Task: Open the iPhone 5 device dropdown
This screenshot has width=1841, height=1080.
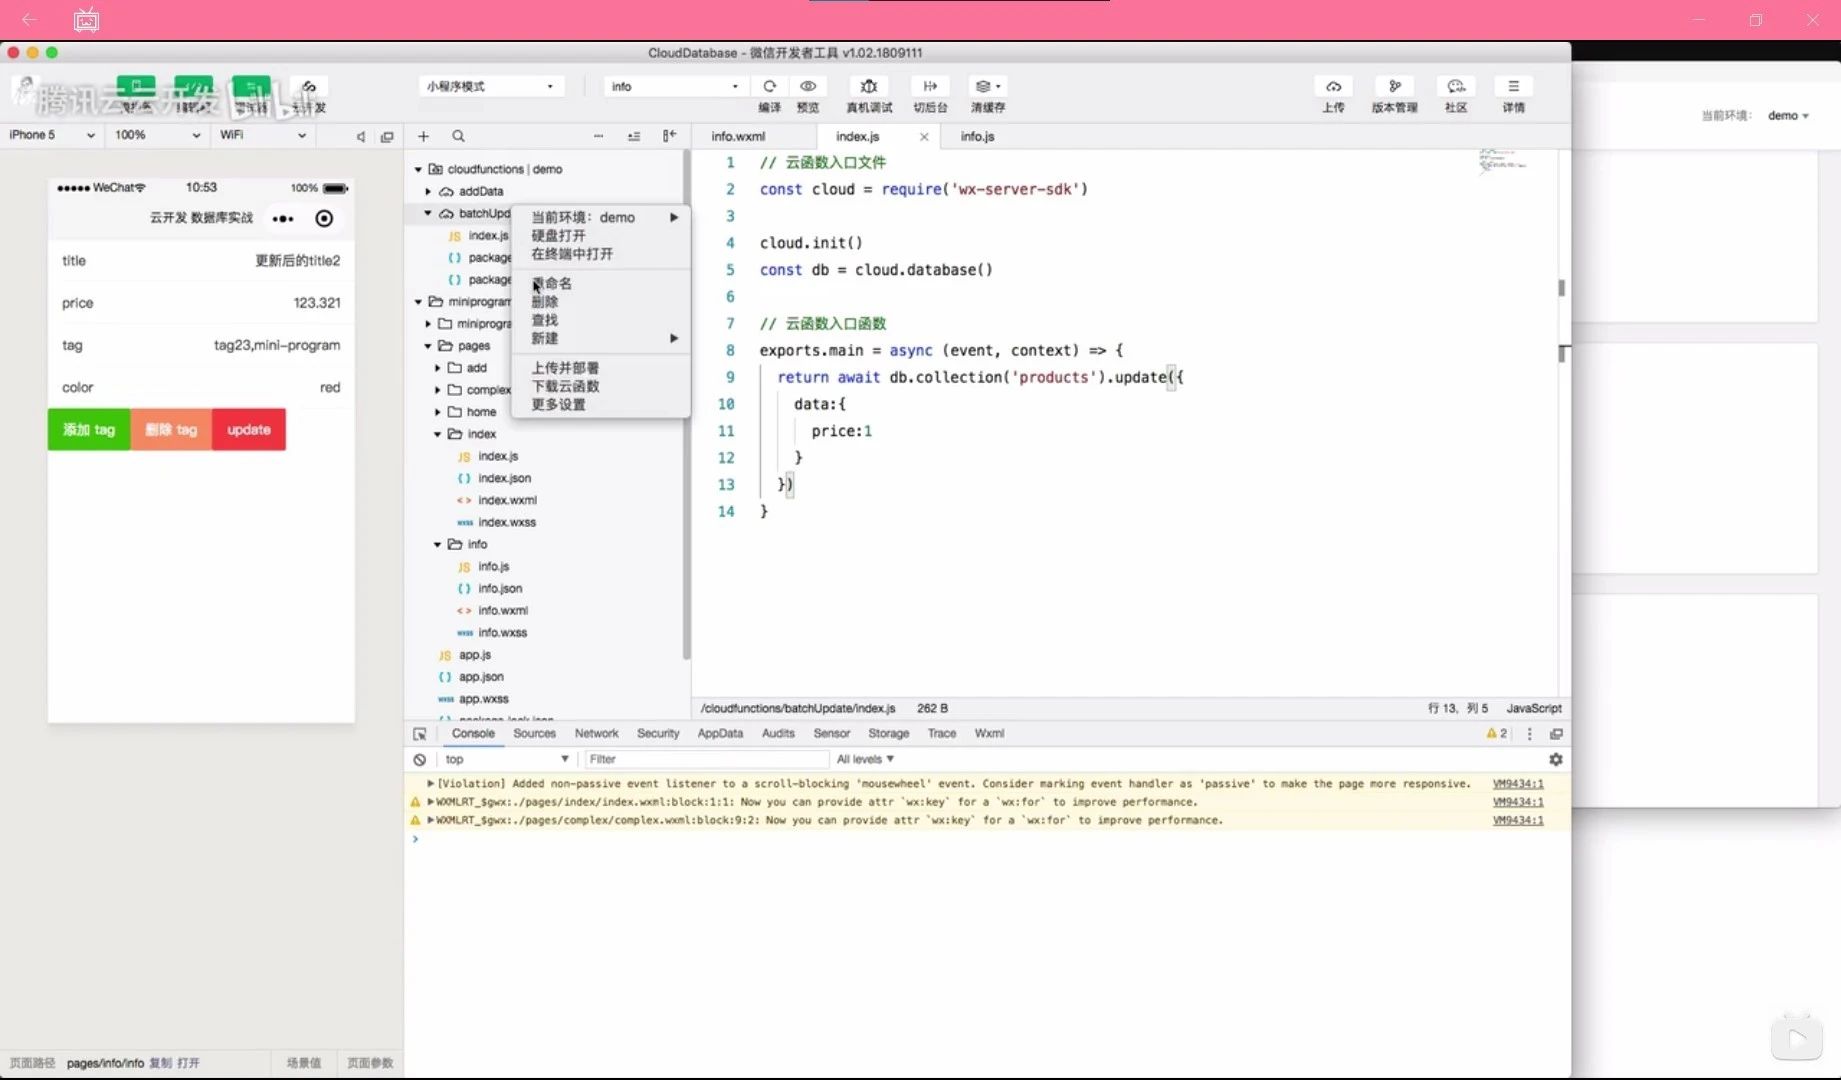Action: 52,135
